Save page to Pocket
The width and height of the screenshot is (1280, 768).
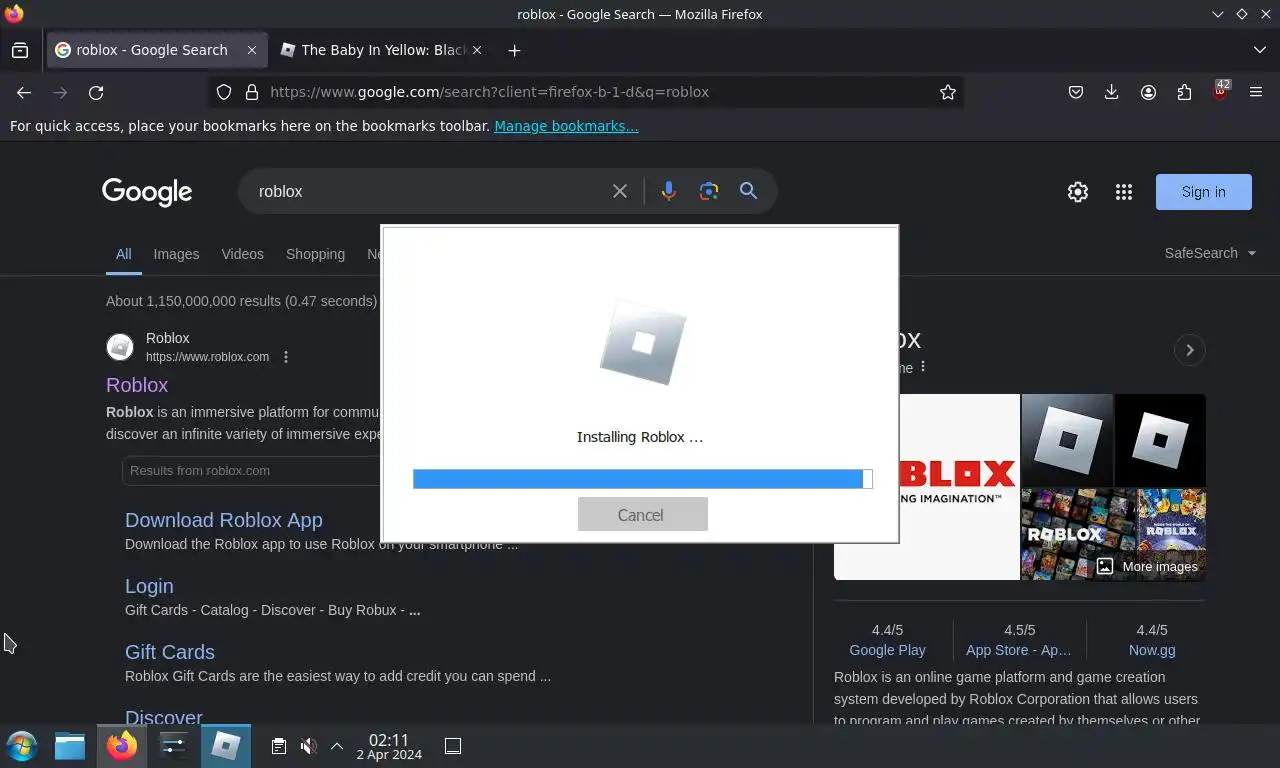point(1076,92)
